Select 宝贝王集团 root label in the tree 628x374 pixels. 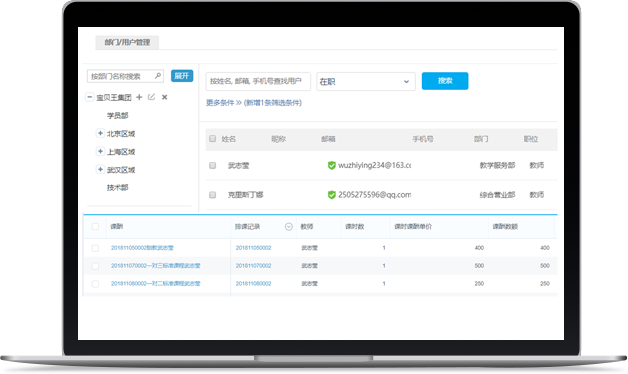pyautogui.click(x=114, y=97)
